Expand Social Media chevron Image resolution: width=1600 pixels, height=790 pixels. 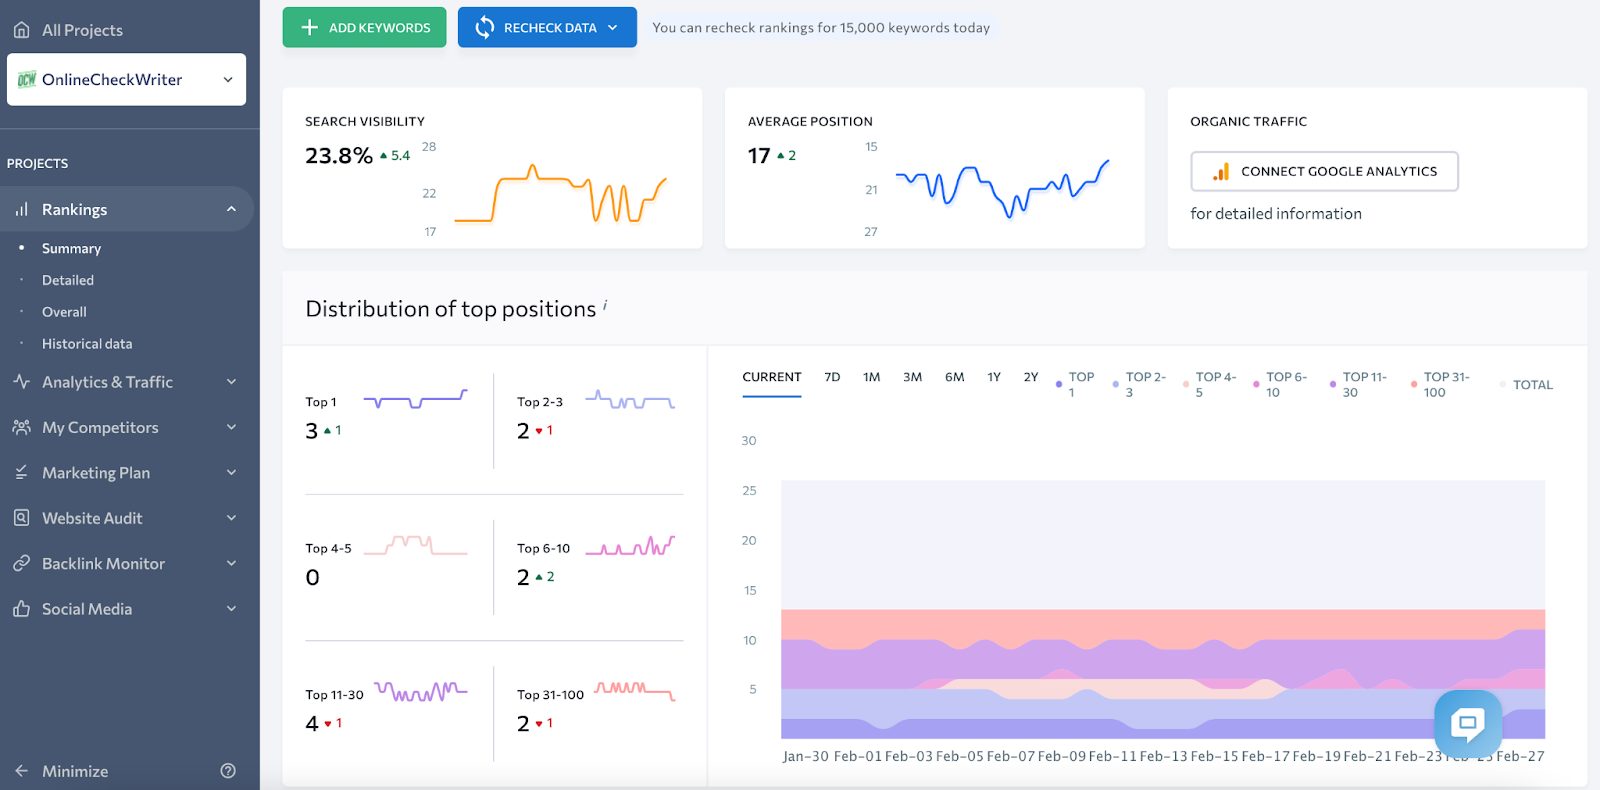coord(231,608)
